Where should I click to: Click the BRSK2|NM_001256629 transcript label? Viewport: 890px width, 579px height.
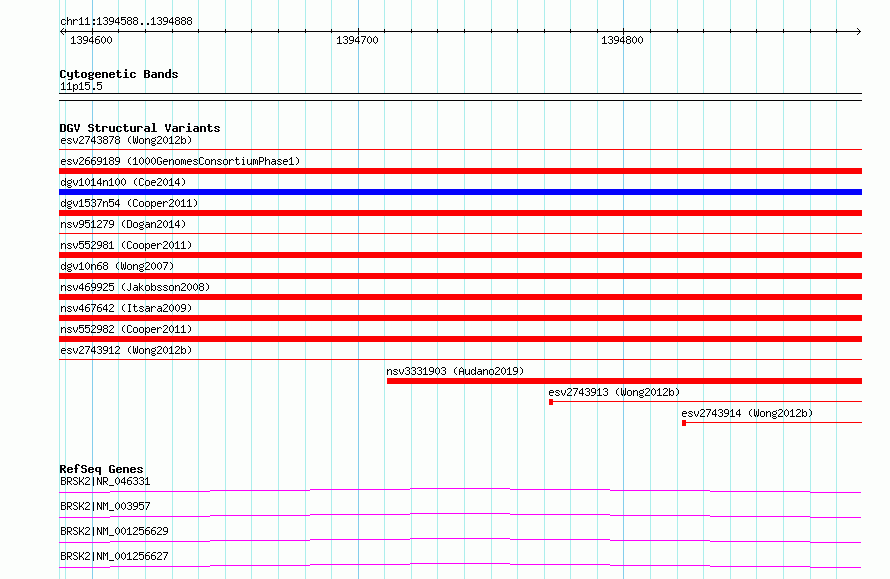114,531
